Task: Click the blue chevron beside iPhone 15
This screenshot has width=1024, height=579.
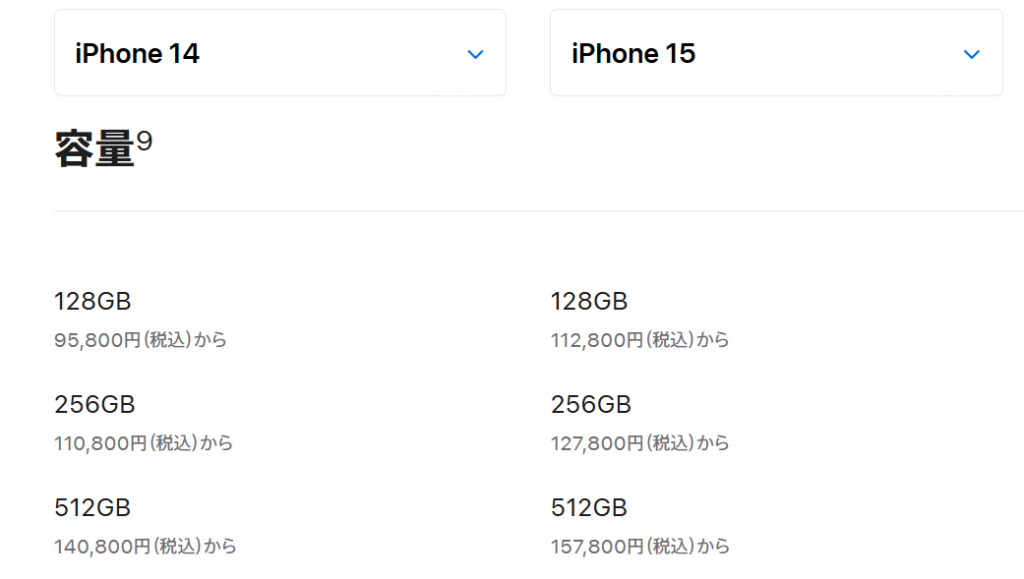Action: (x=972, y=54)
